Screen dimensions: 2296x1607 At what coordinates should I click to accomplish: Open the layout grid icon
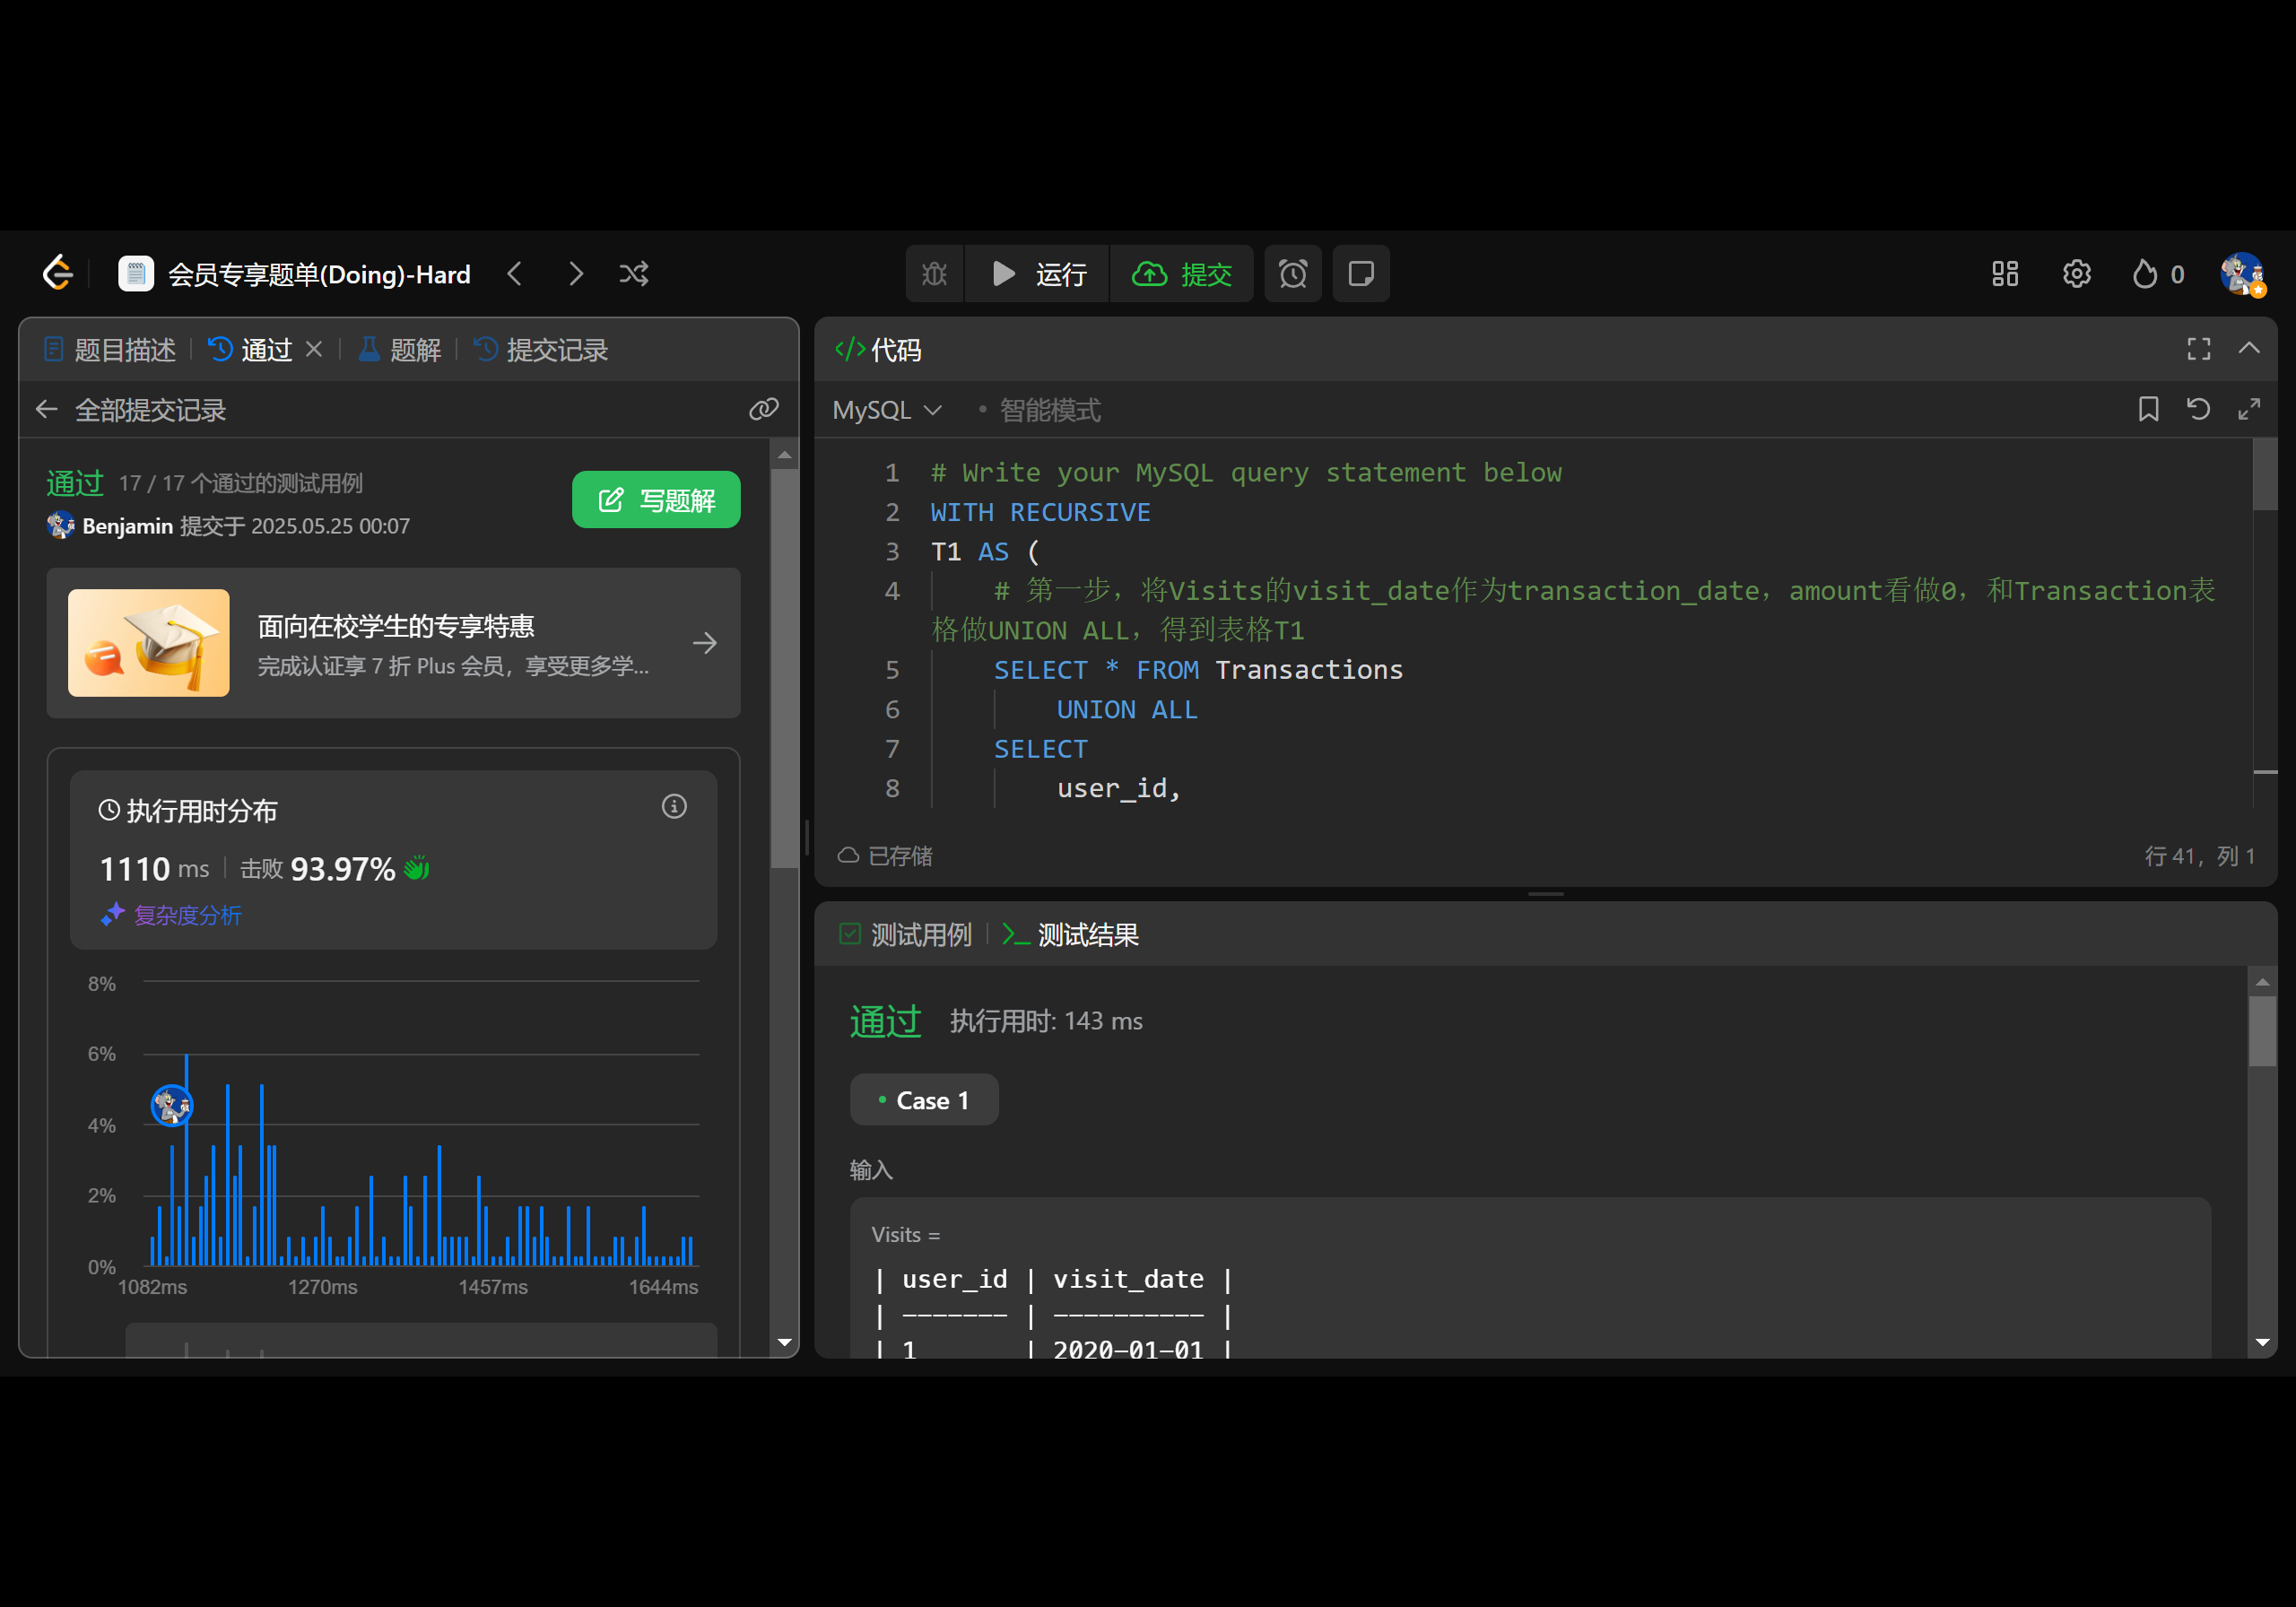pos(2004,274)
